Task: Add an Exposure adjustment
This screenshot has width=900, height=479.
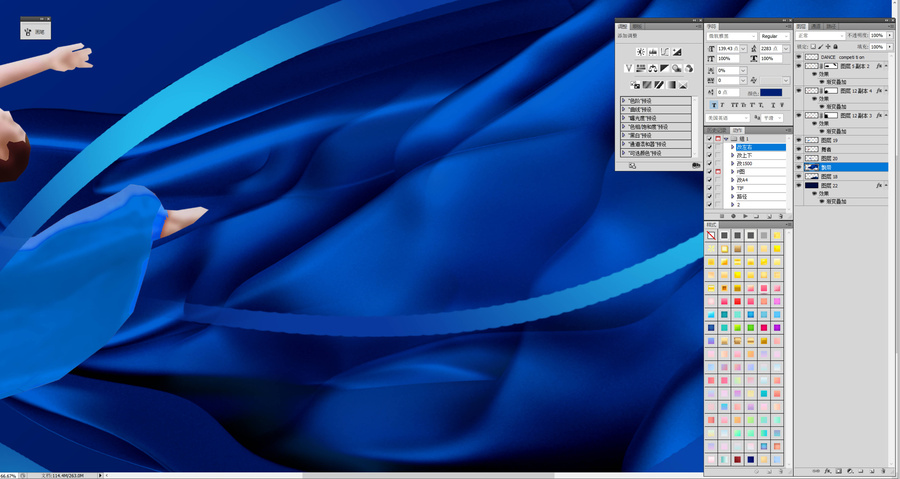Action: (x=677, y=52)
